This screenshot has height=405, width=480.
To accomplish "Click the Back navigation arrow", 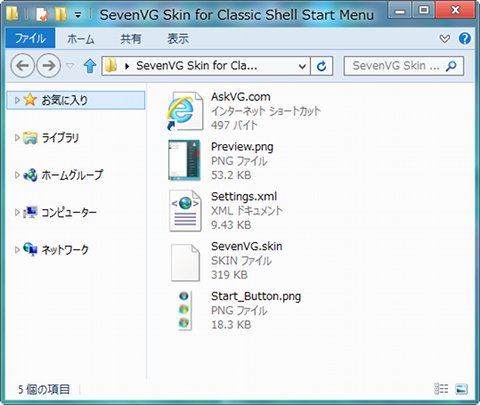I will (x=23, y=66).
